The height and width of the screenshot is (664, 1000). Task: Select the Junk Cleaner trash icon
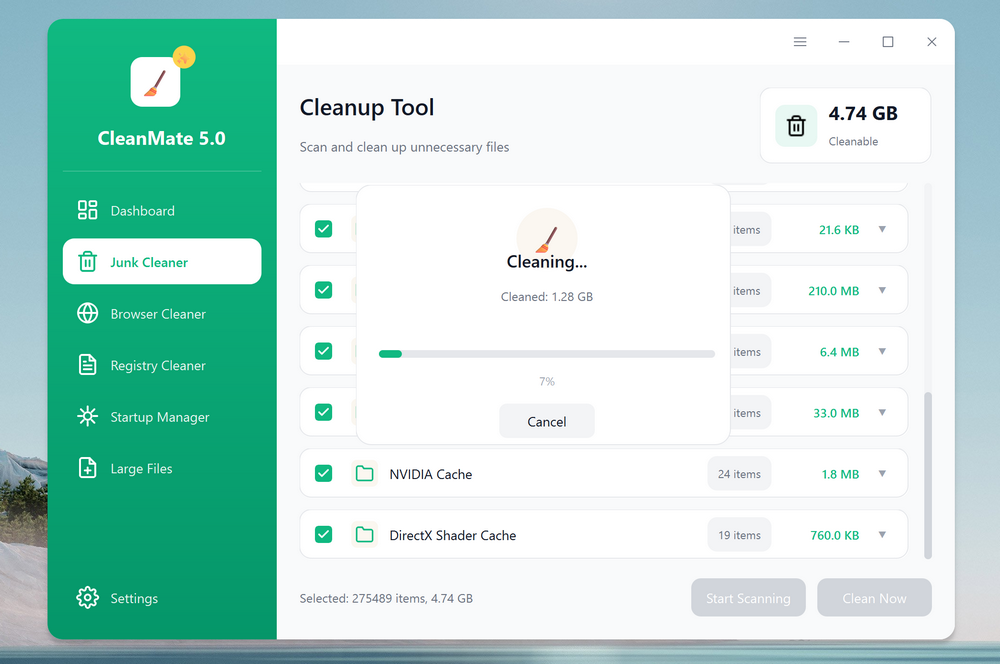pyautogui.click(x=89, y=261)
